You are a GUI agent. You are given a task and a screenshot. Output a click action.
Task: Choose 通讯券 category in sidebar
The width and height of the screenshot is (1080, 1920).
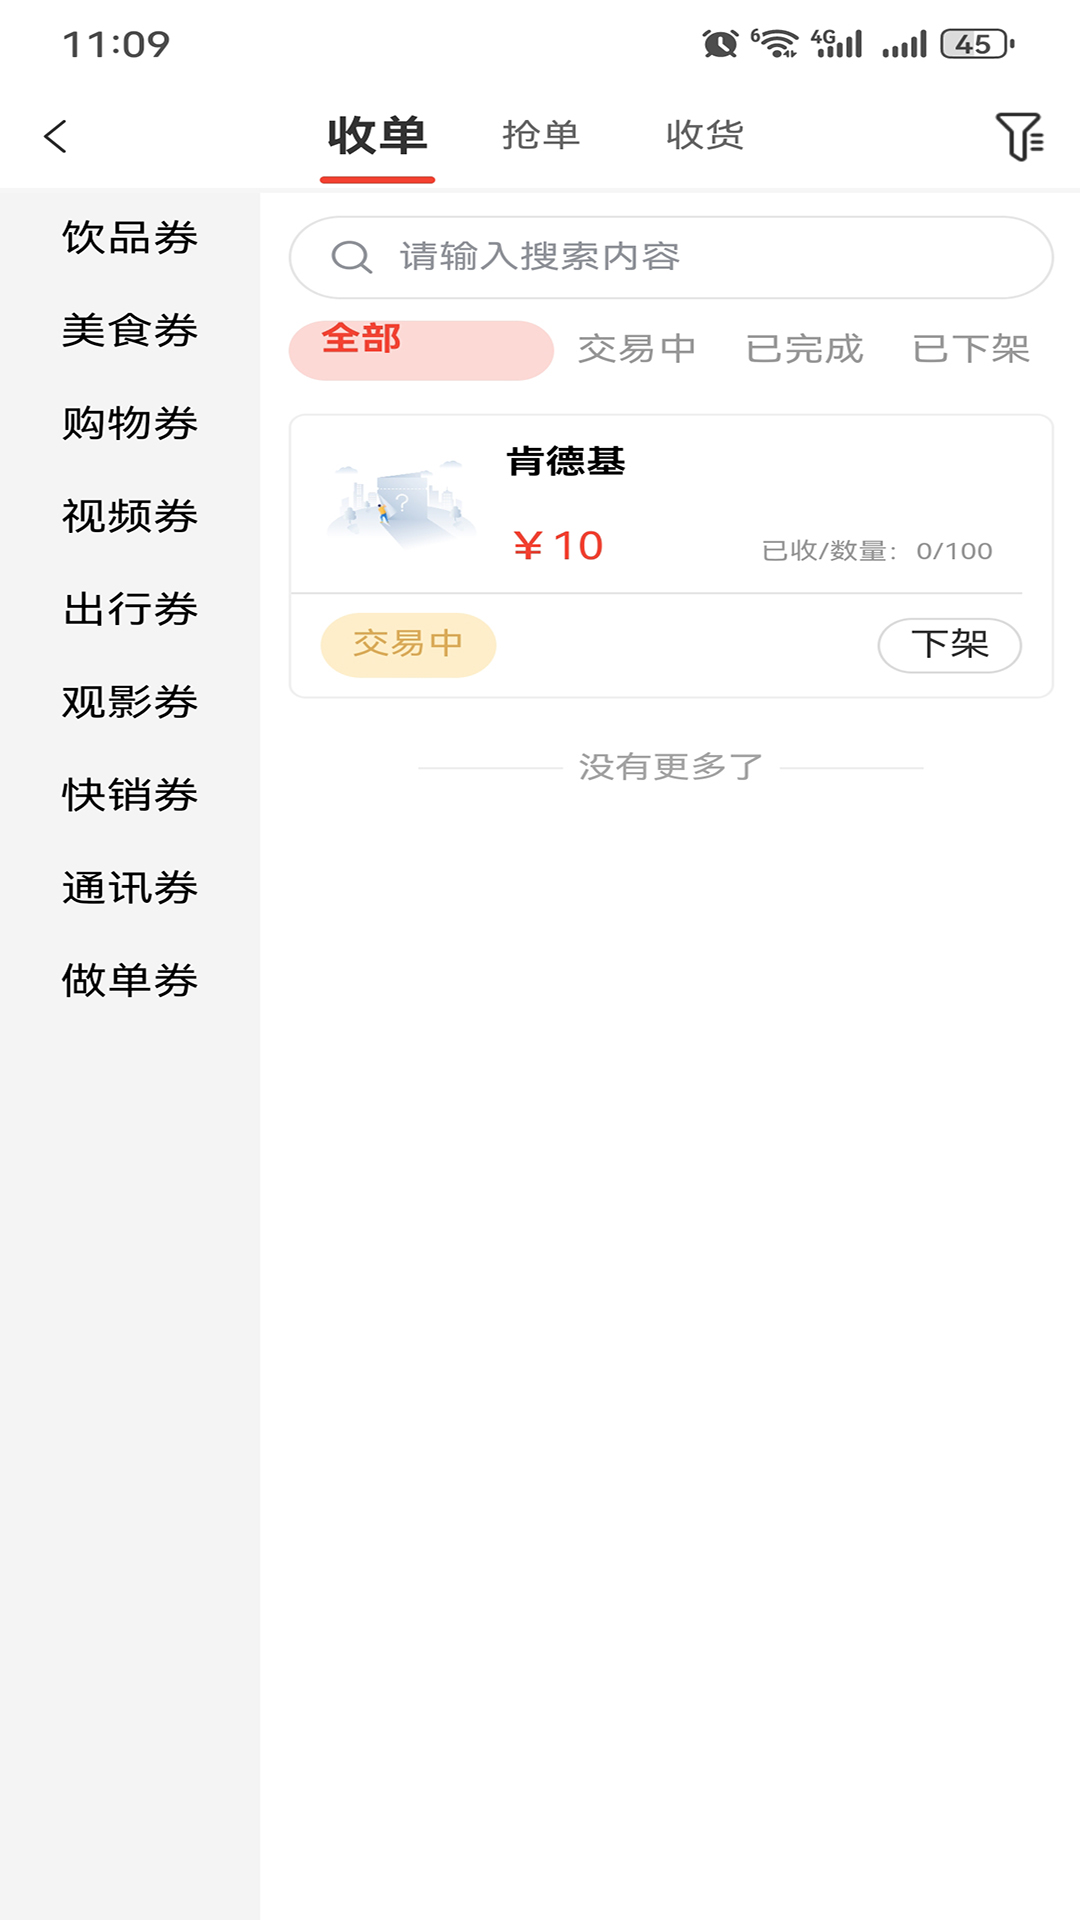pos(130,888)
